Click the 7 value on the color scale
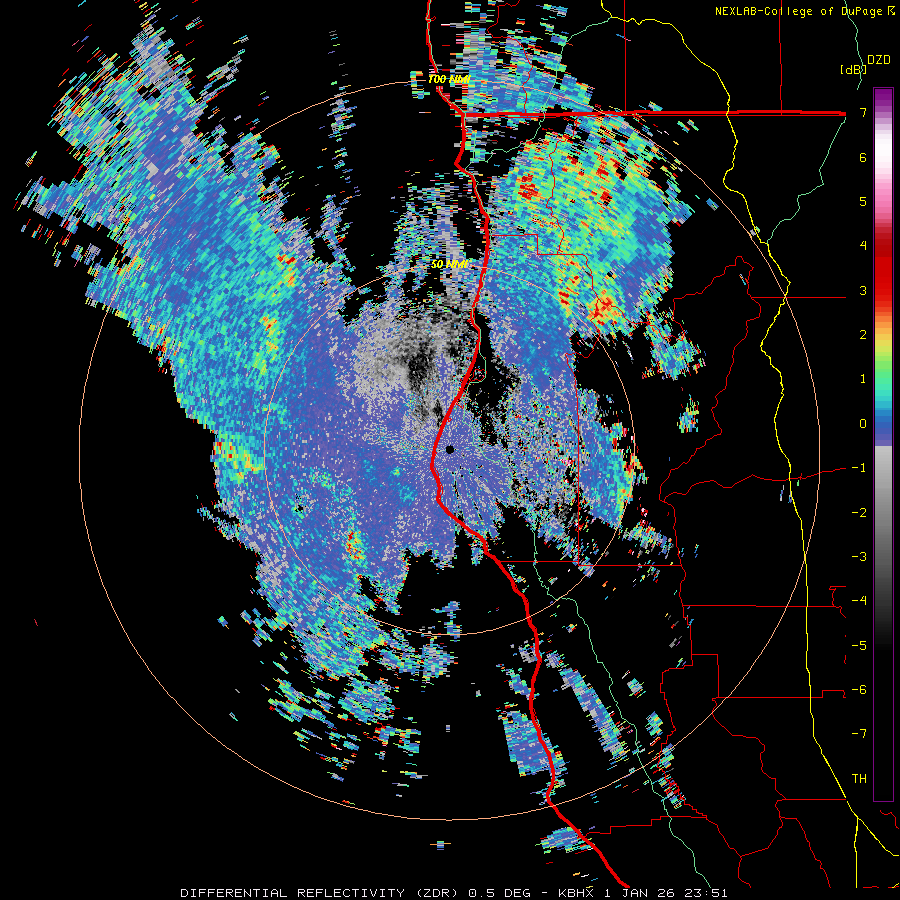The width and height of the screenshot is (900, 900). [x=863, y=112]
